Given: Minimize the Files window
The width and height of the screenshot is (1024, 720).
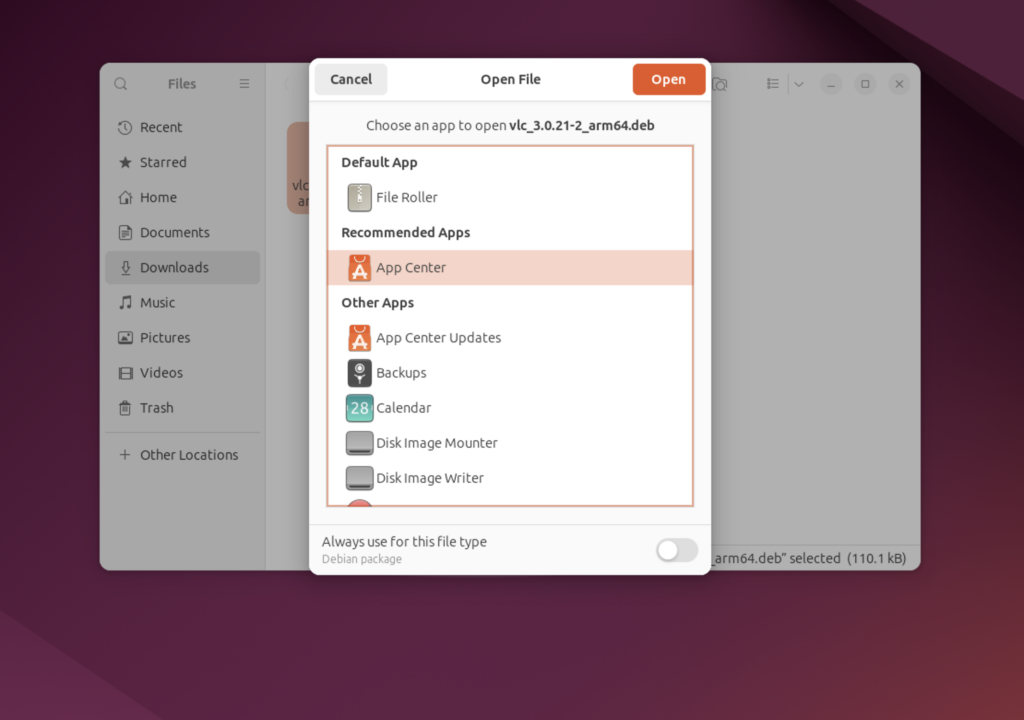Looking at the screenshot, I should tap(831, 84).
